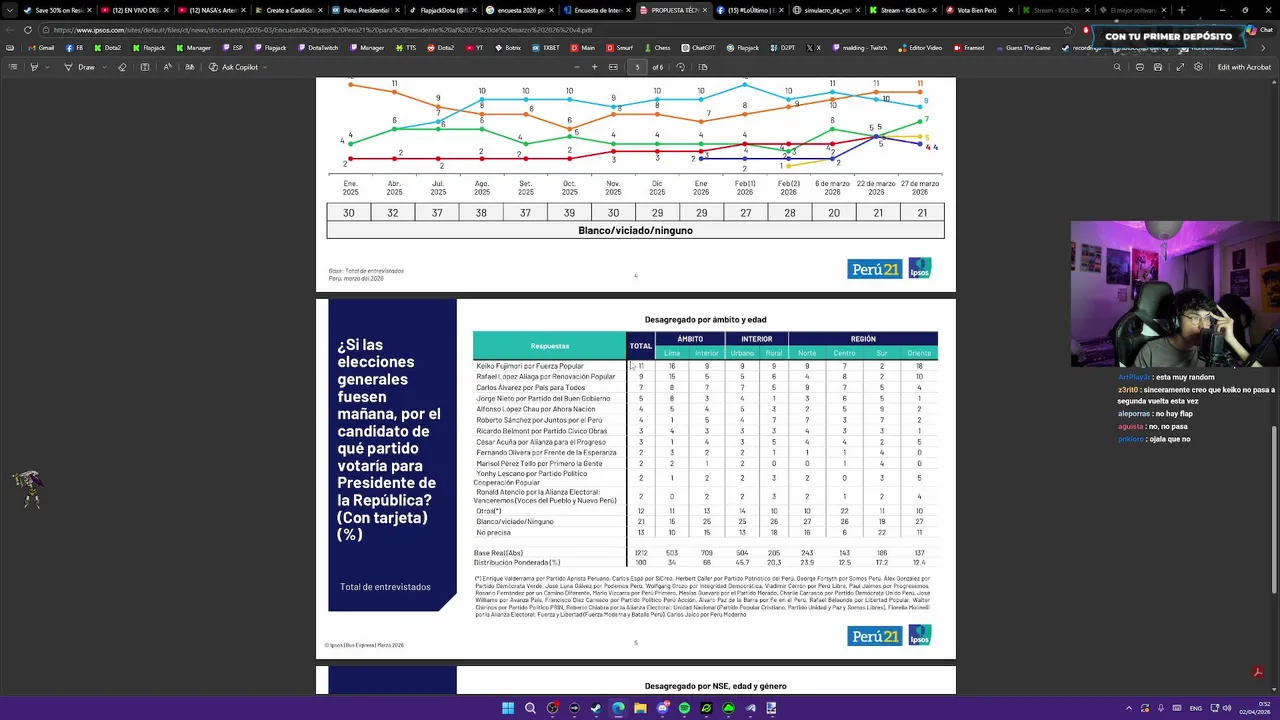
Task: Click the rotate page icon
Action: pos(681,67)
